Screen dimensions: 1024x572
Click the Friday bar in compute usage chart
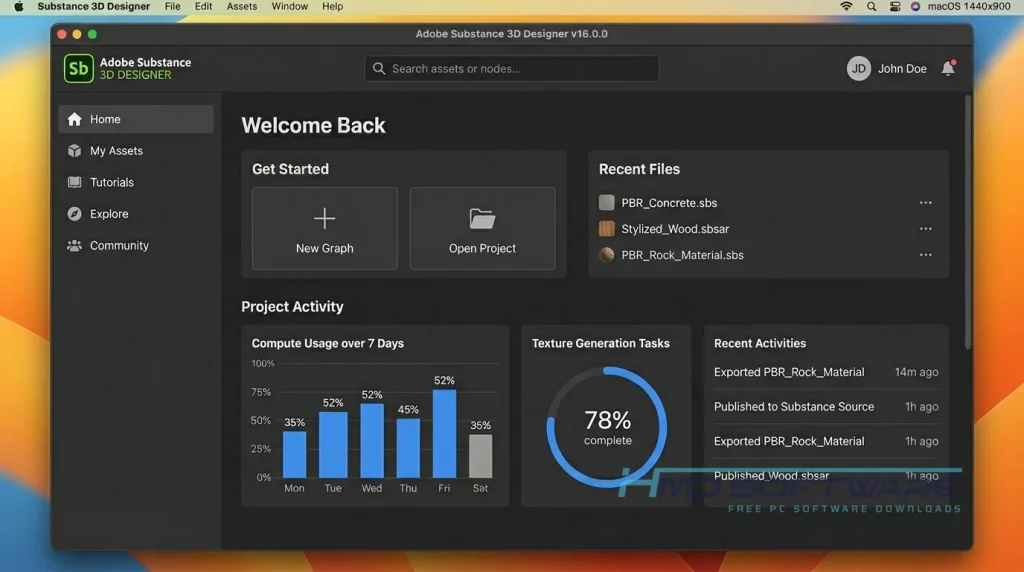tap(444, 434)
